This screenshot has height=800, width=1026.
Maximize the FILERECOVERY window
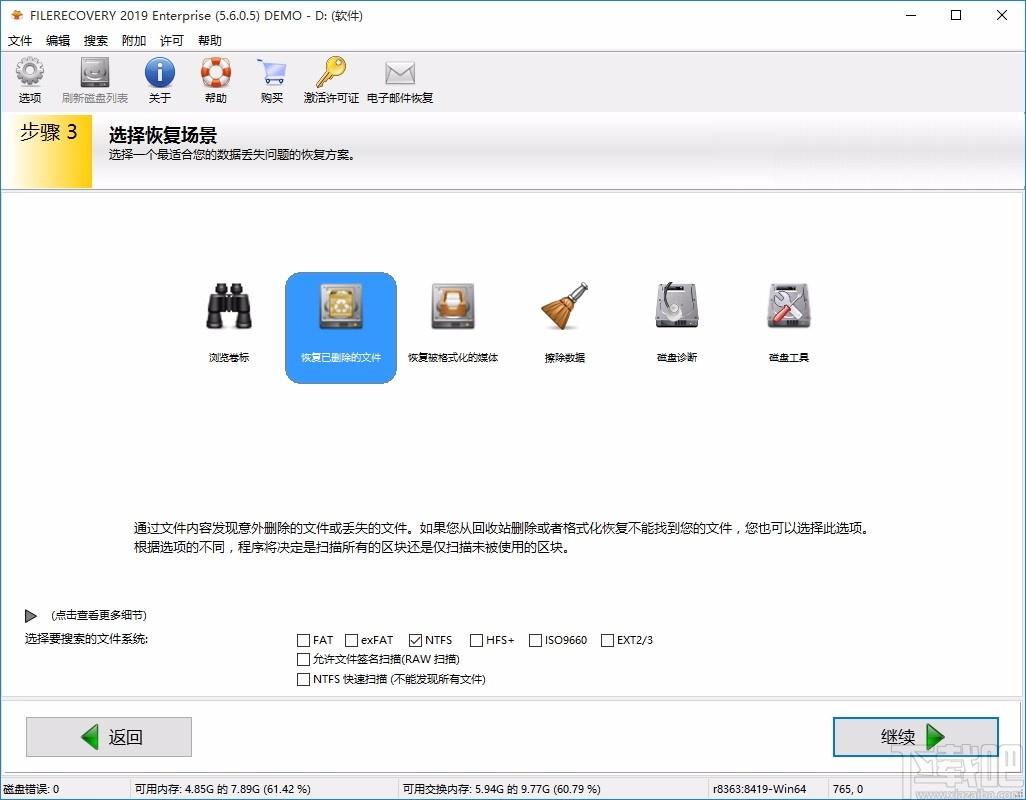[956, 15]
